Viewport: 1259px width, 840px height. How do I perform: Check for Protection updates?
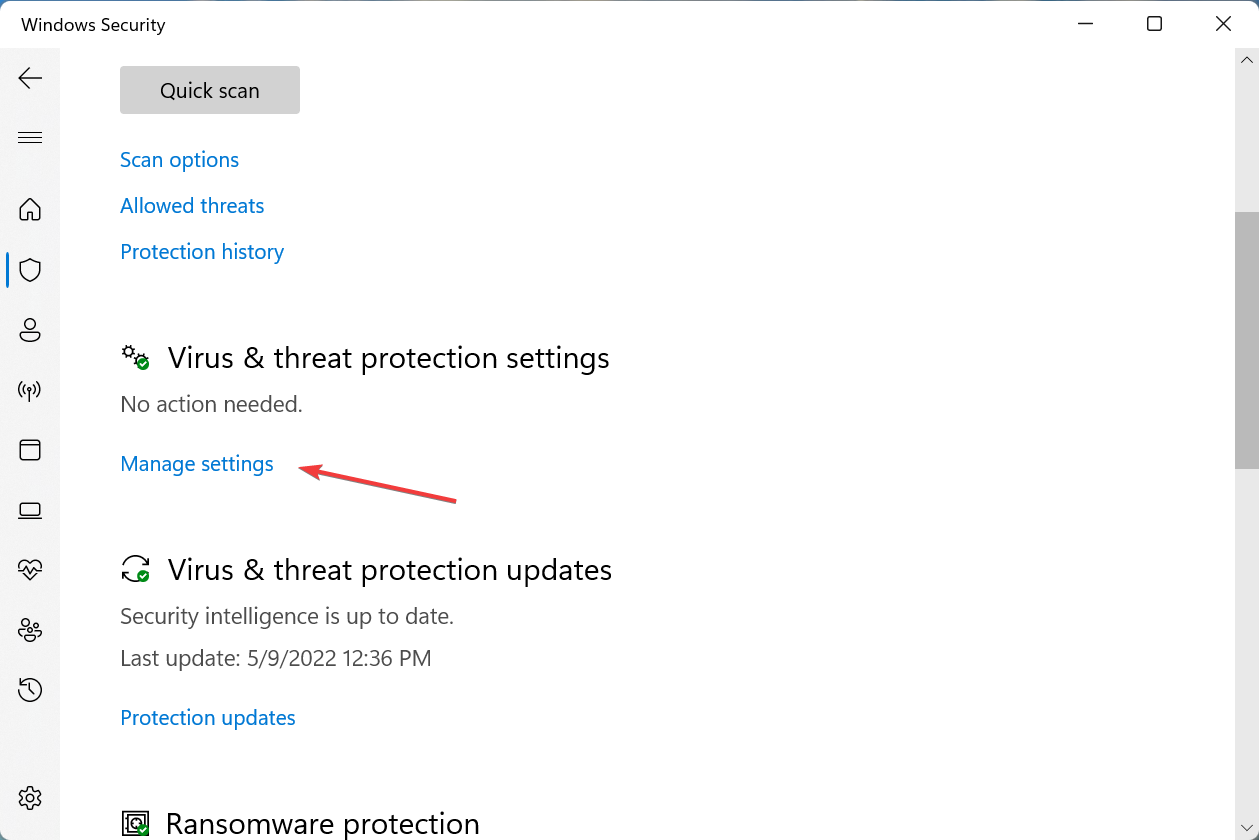(x=207, y=717)
